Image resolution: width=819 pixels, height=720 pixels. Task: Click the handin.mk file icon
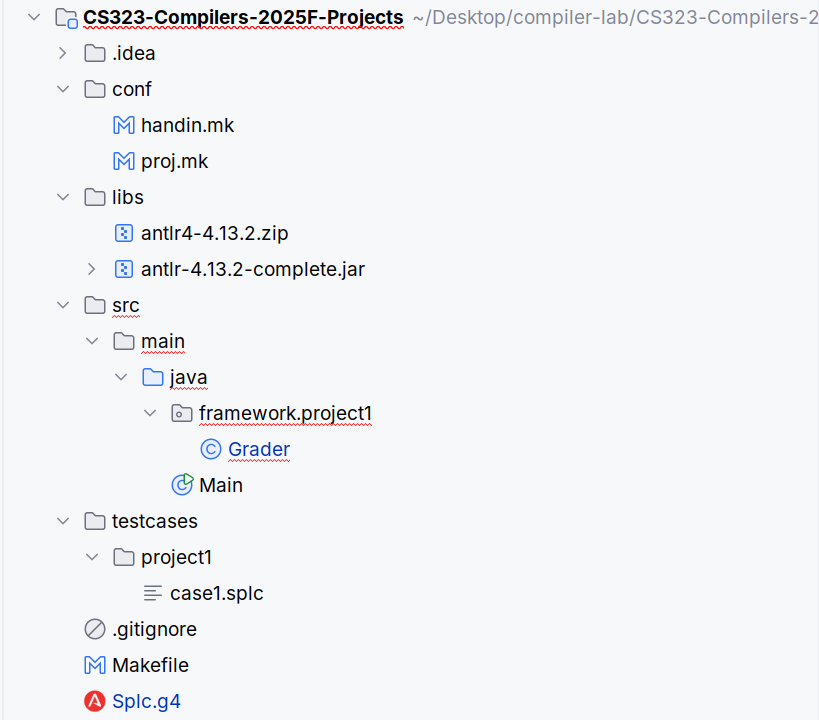(124, 125)
